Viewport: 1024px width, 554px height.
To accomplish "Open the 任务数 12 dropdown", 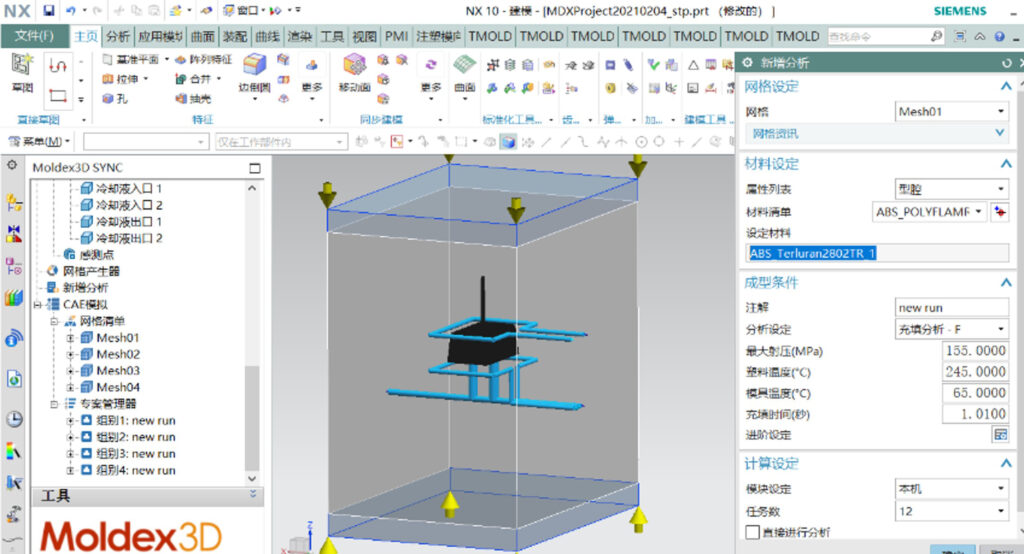I will point(952,511).
